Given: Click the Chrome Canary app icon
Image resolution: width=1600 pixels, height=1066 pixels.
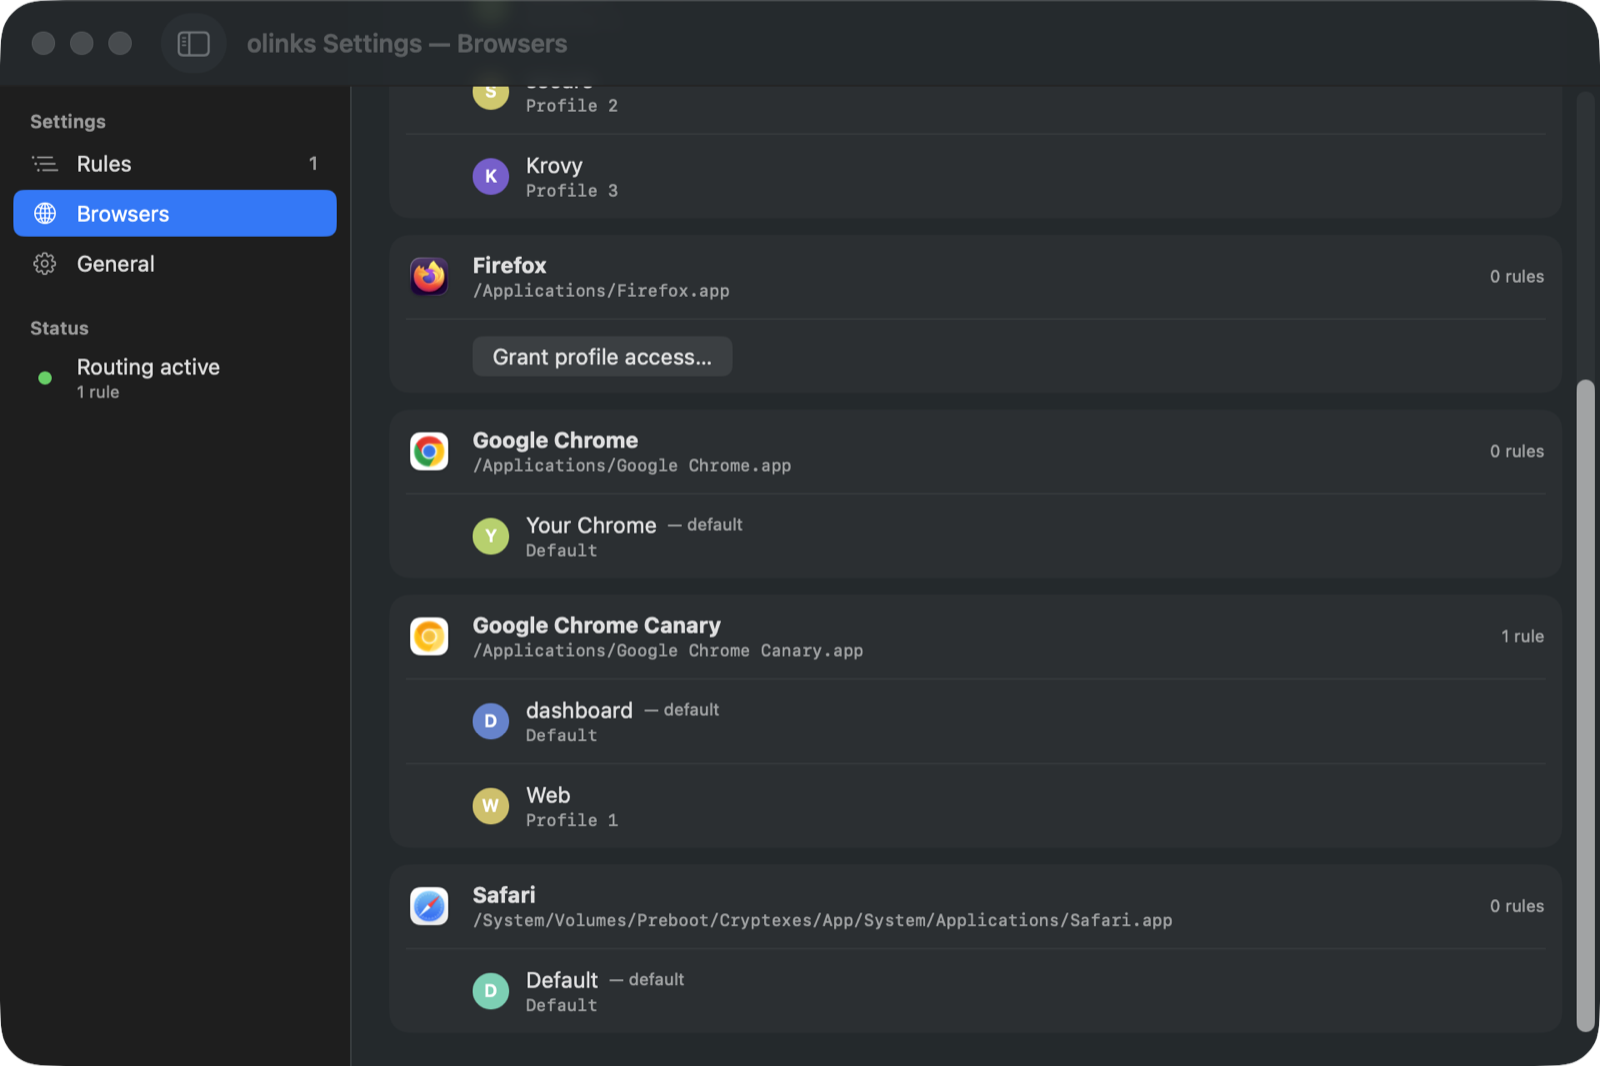Looking at the screenshot, I should coord(429,636).
